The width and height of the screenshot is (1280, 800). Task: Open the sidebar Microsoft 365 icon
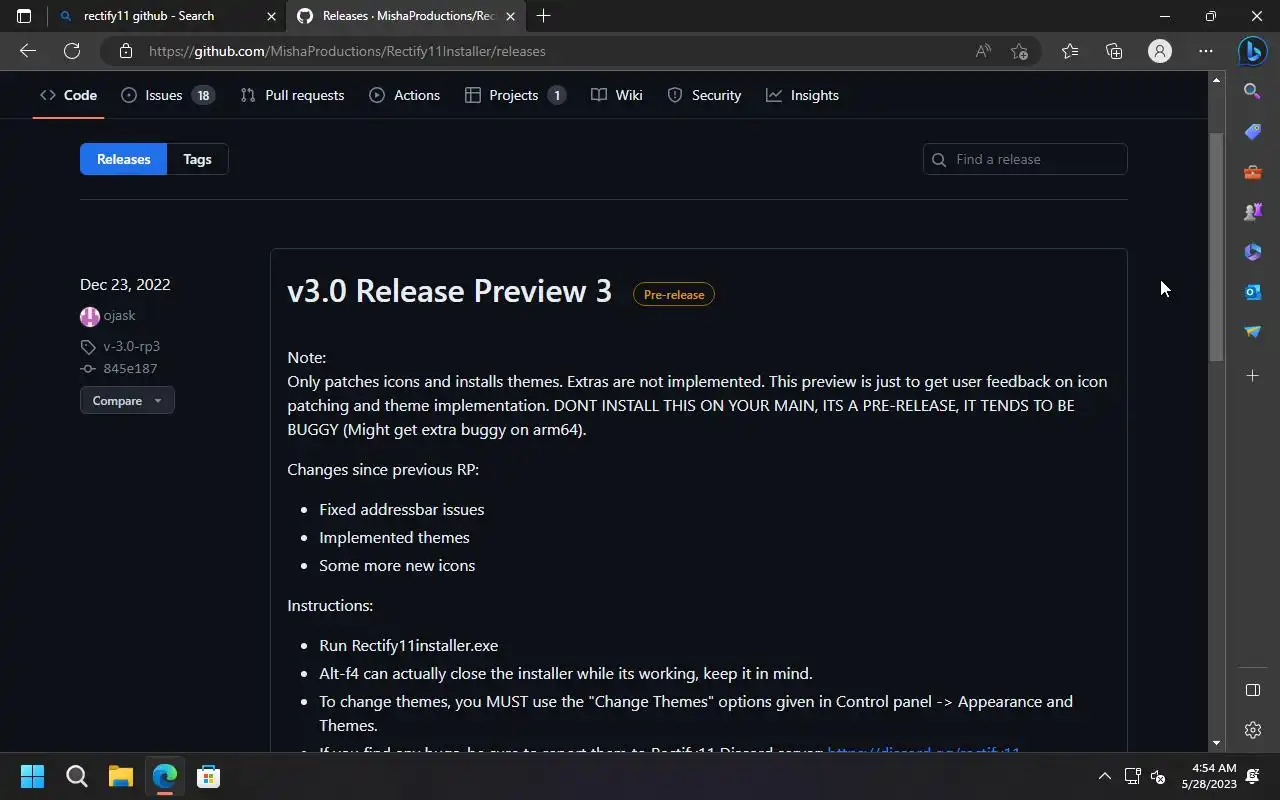(1252, 252)
